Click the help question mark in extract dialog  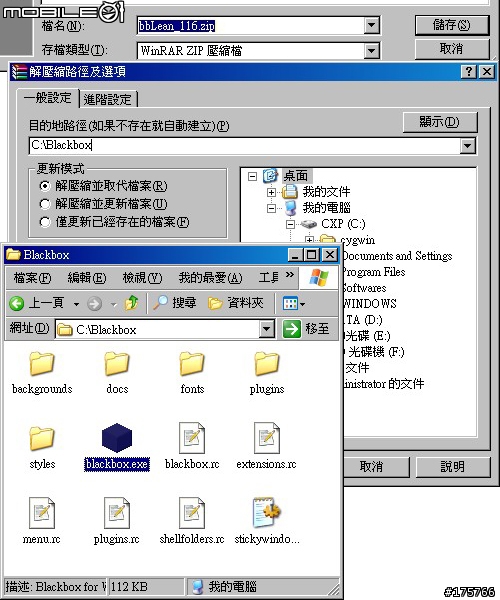(469, 72)
